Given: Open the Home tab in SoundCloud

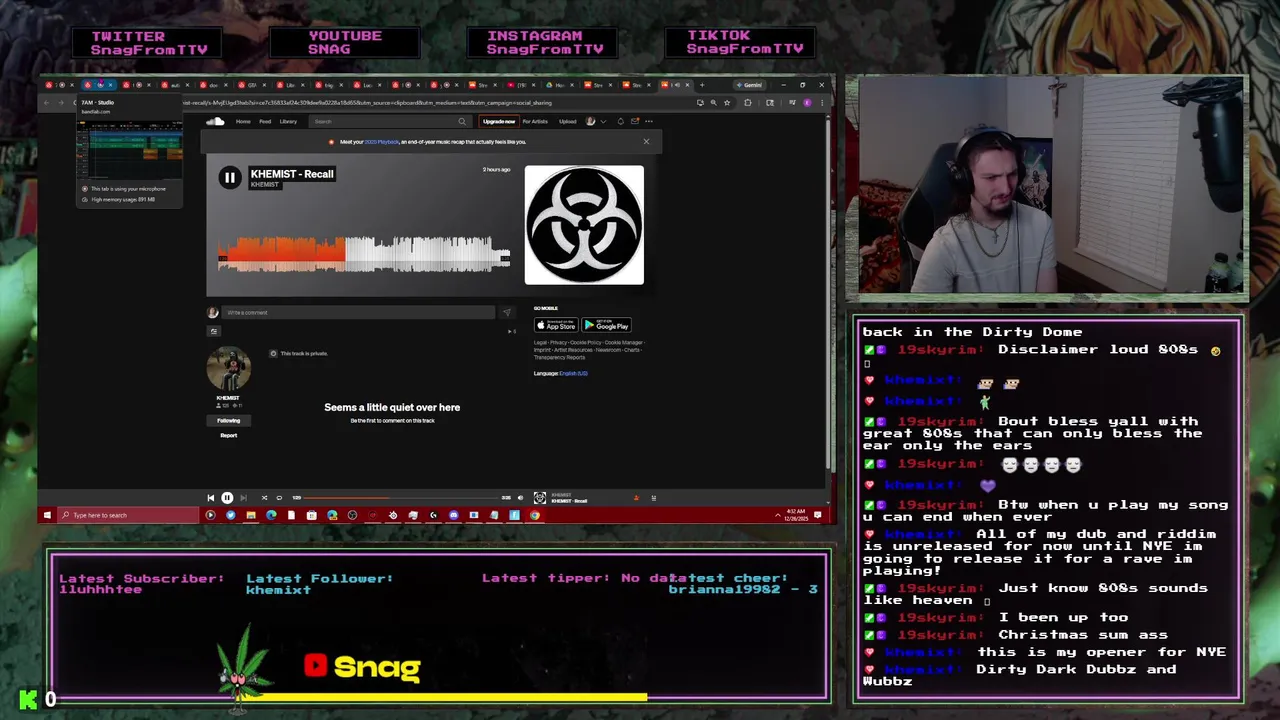Looking at the screenshot, I should tap(243, 121).
